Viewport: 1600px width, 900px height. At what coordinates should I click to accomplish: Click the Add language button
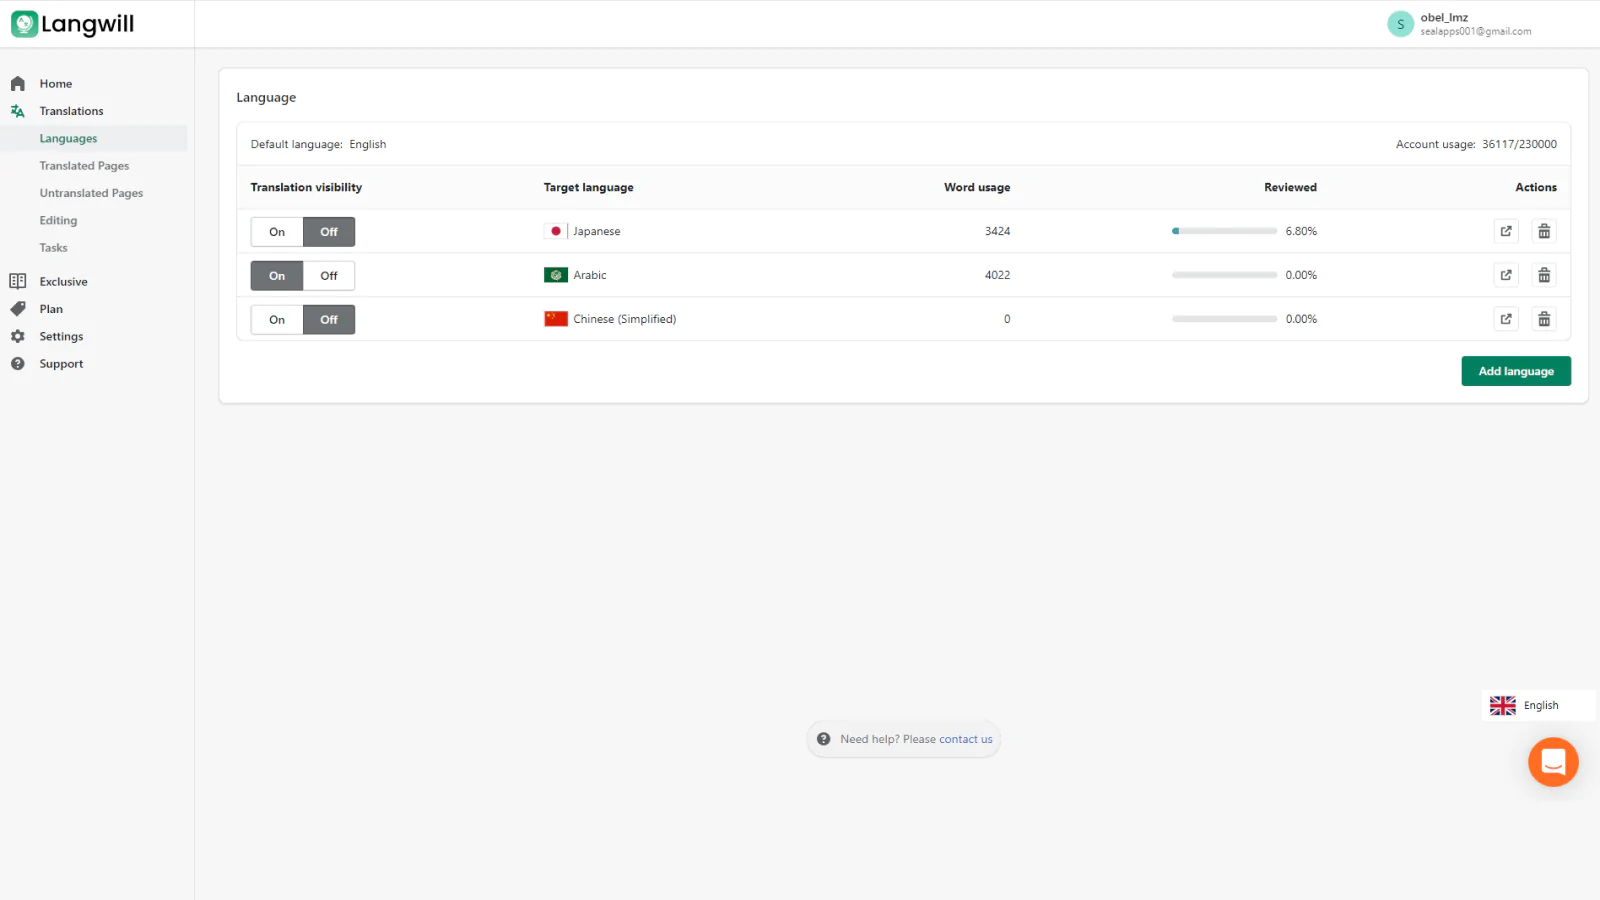(x=1515, y=371)
